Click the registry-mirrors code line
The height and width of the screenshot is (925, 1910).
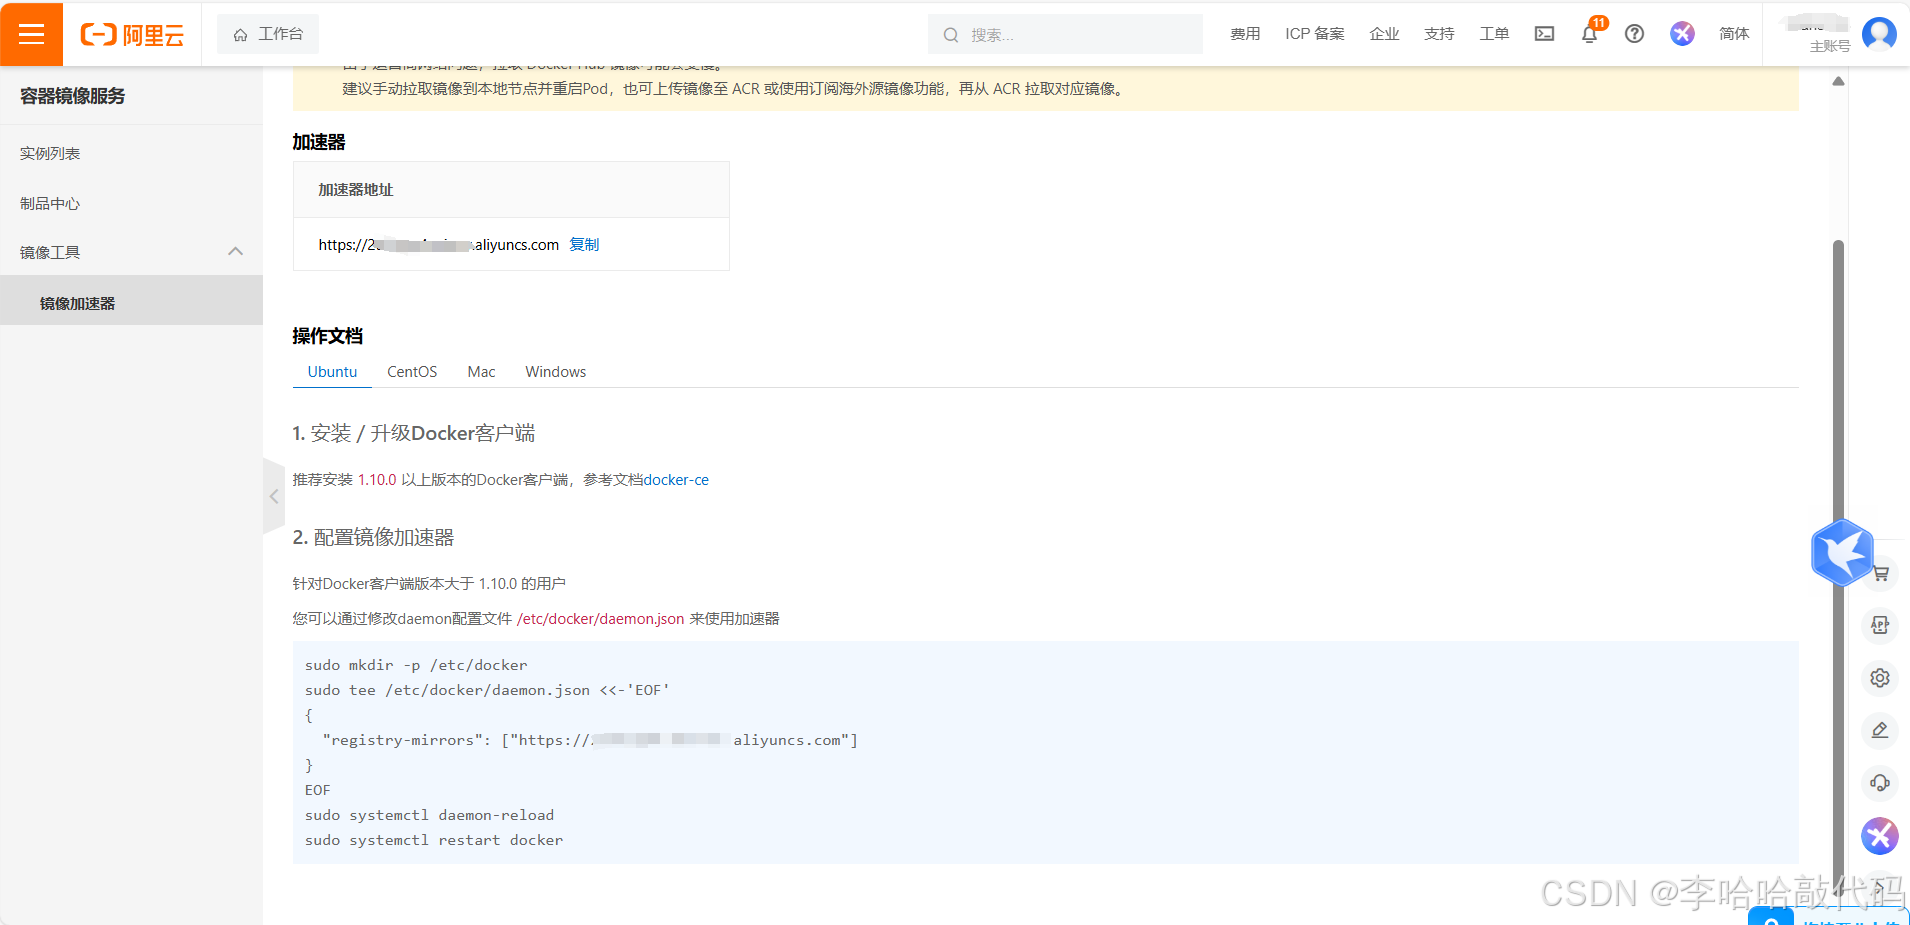point(590,741)
